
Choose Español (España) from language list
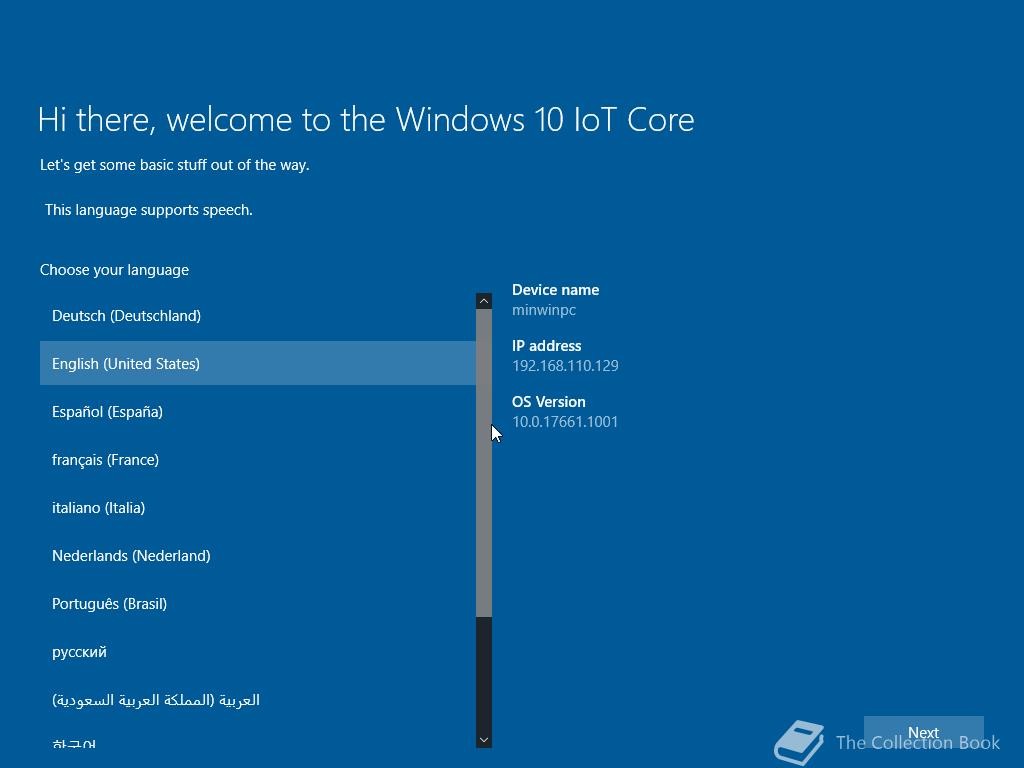point(257,411)
